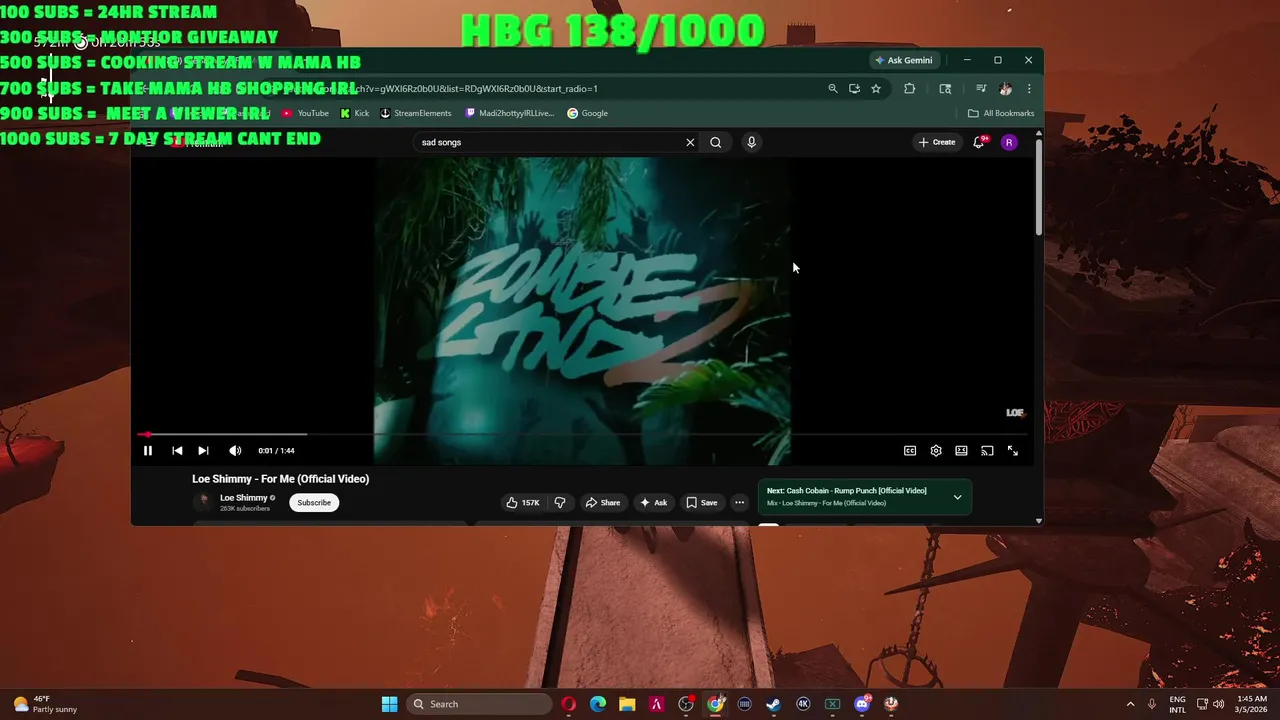Skip to the next video in the player
Viewport: 1280px width, 720px height.
tap(203, 451)
